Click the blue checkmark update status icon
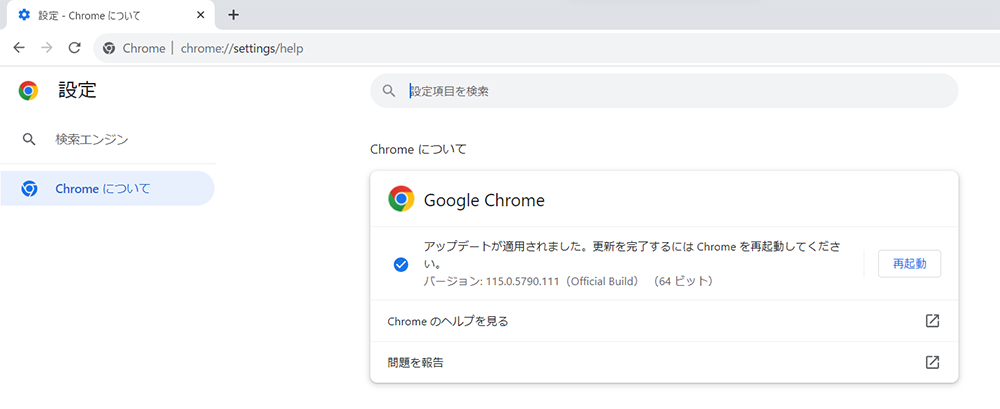1000x409 pixels. point(400,264)
